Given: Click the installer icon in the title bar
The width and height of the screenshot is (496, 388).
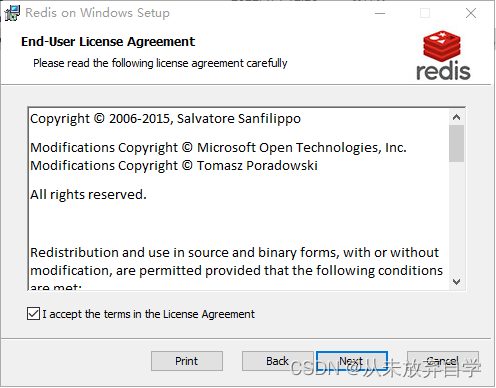Looking at the screenshot, I should pos(12,13).
